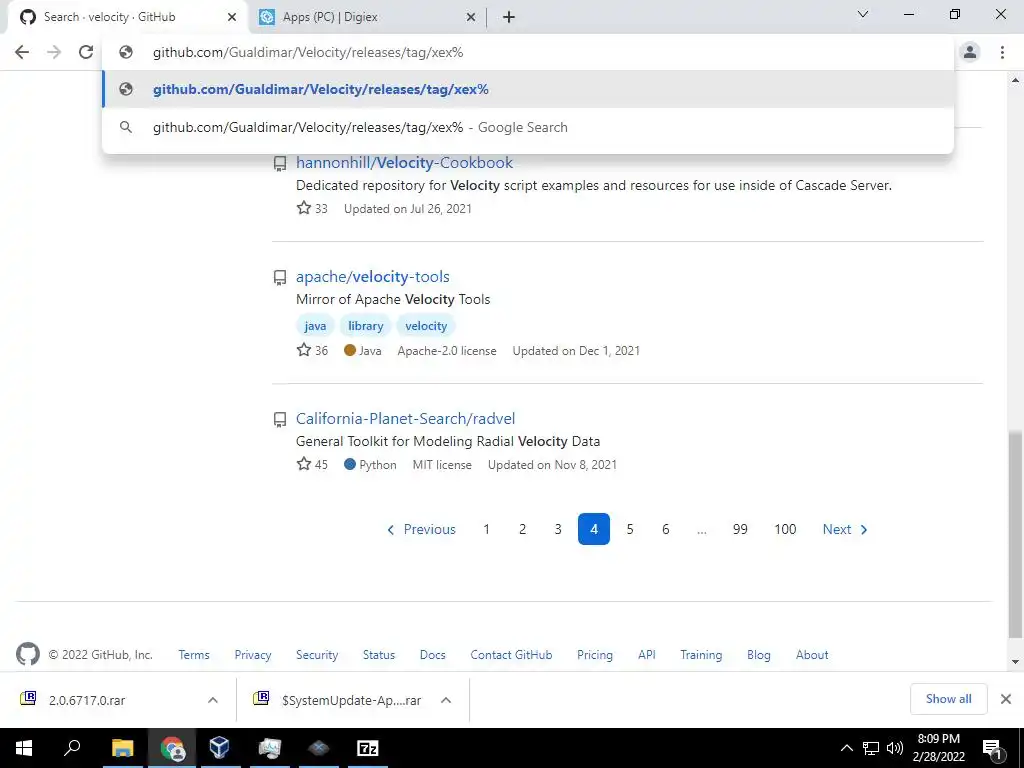
Task: Click star icon showing 45 stars
Action: (x=304, y=464)
